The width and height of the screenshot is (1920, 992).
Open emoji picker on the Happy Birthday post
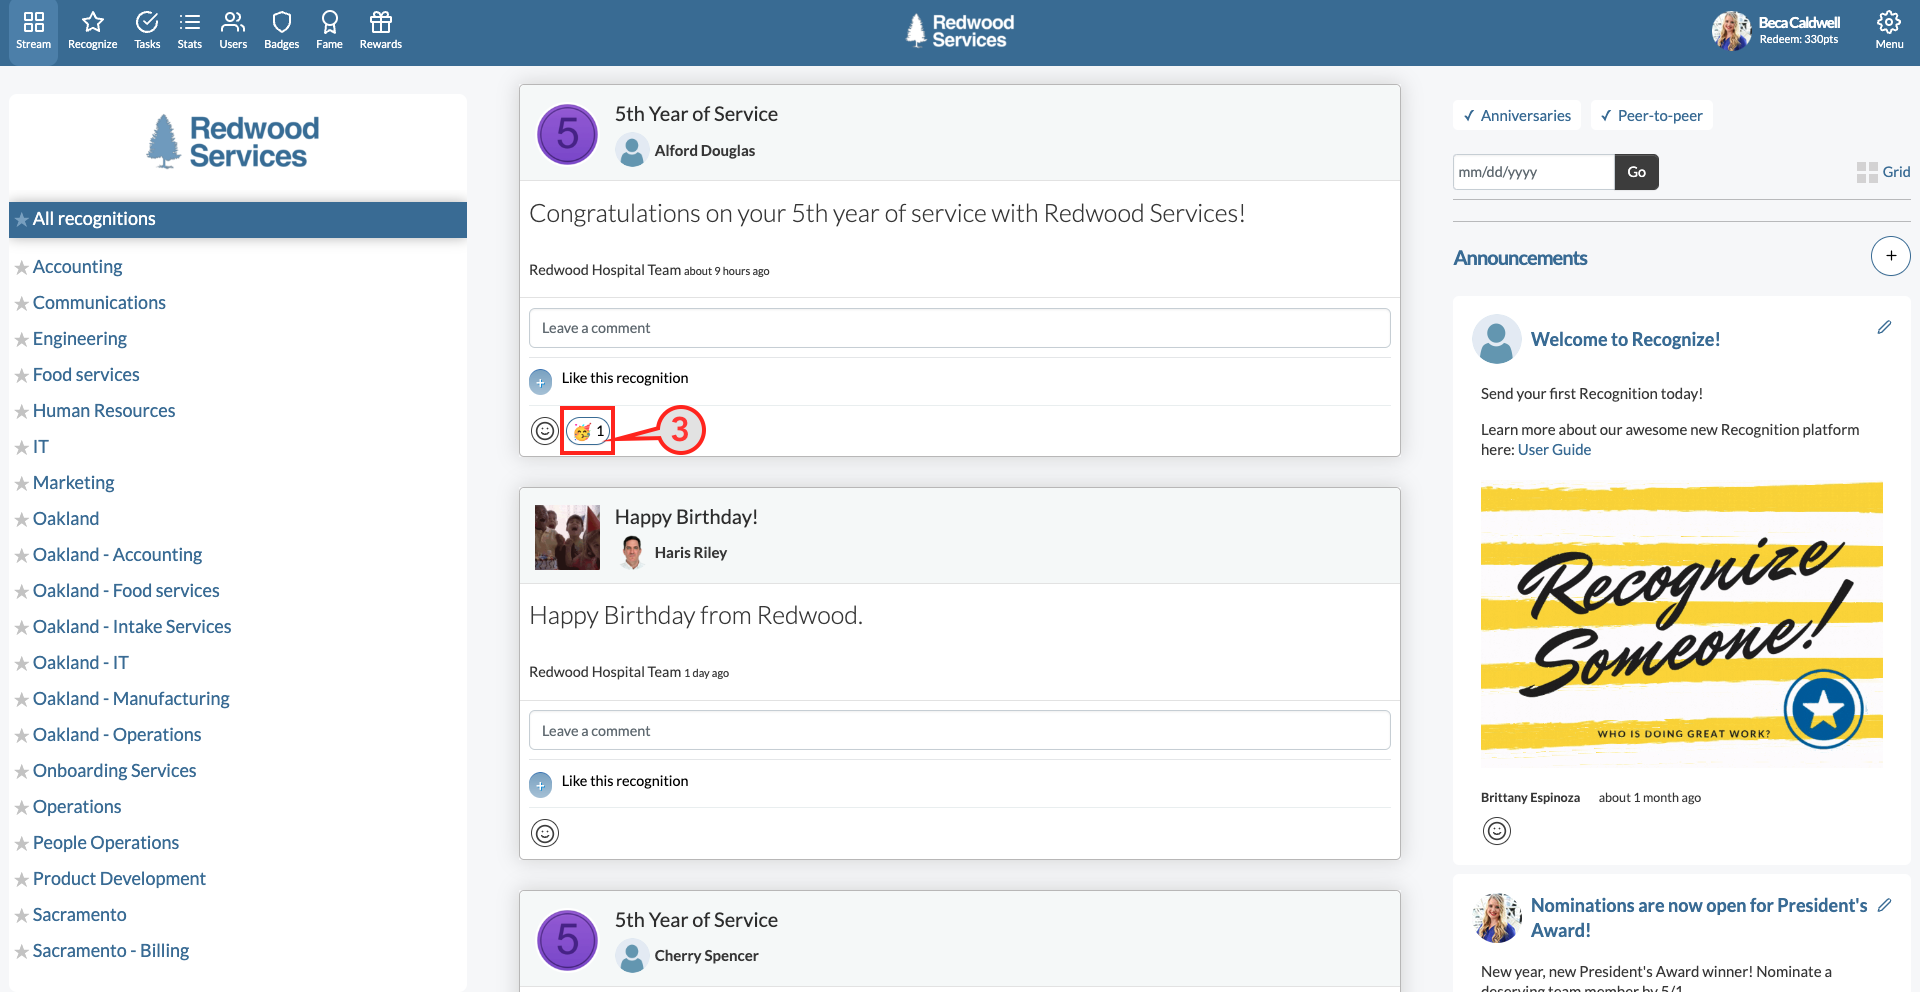tap(544, 832)
